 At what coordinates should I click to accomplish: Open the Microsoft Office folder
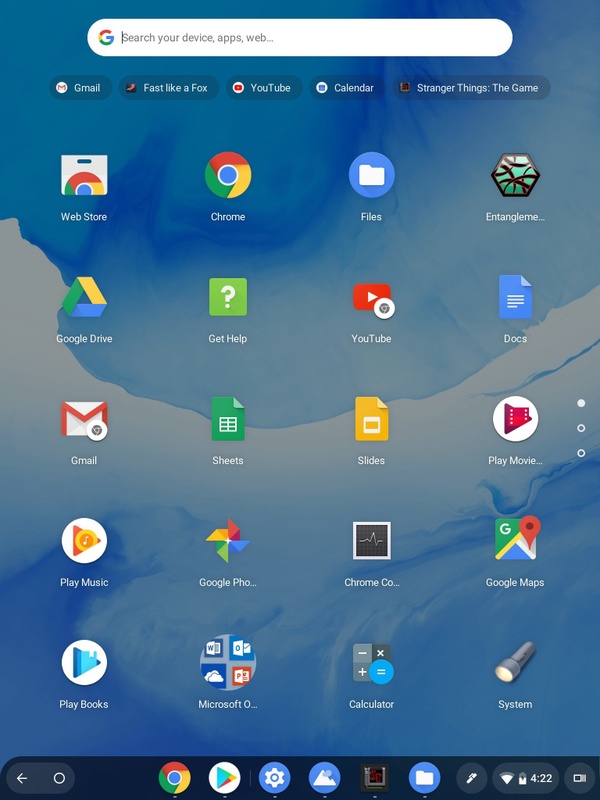click(228, 663)
